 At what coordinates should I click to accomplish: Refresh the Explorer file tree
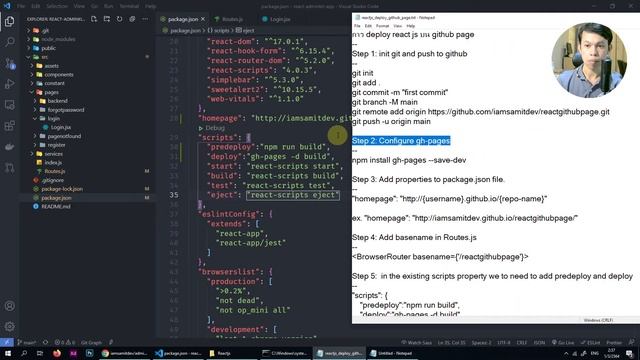119,19
